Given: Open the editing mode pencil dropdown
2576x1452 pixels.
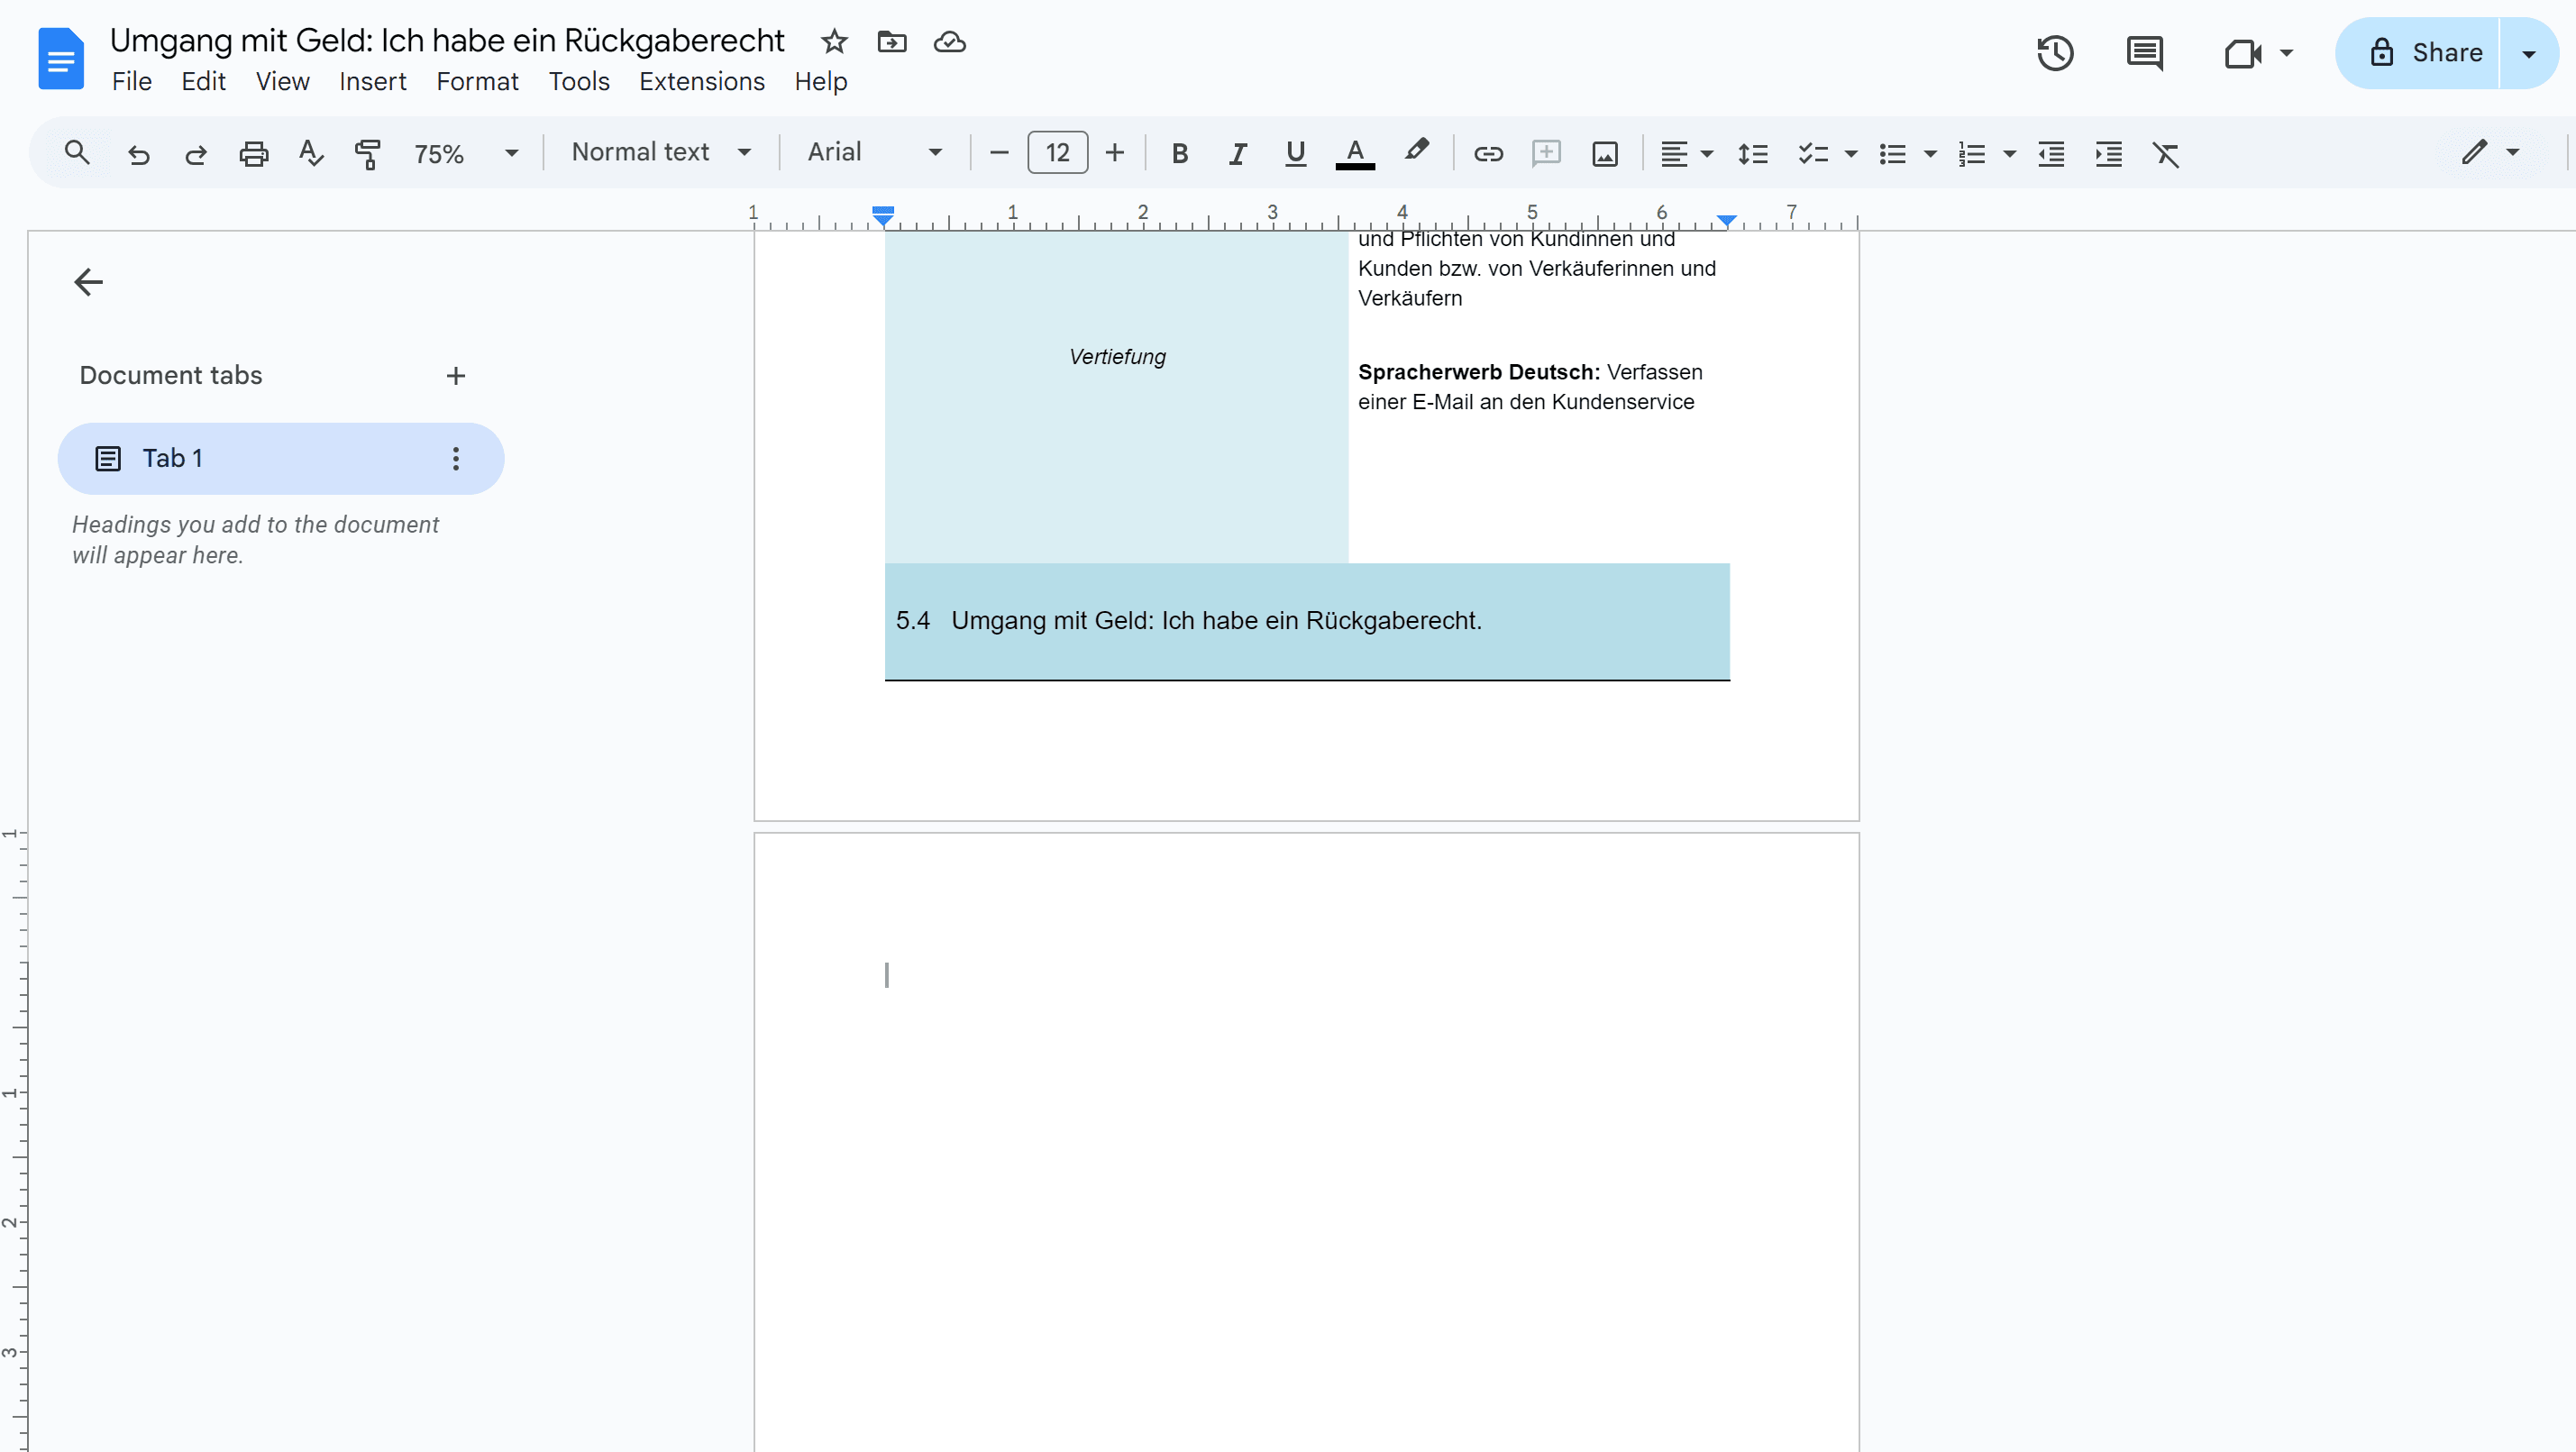Looking at the screenshot, I should click(2489, 152).
